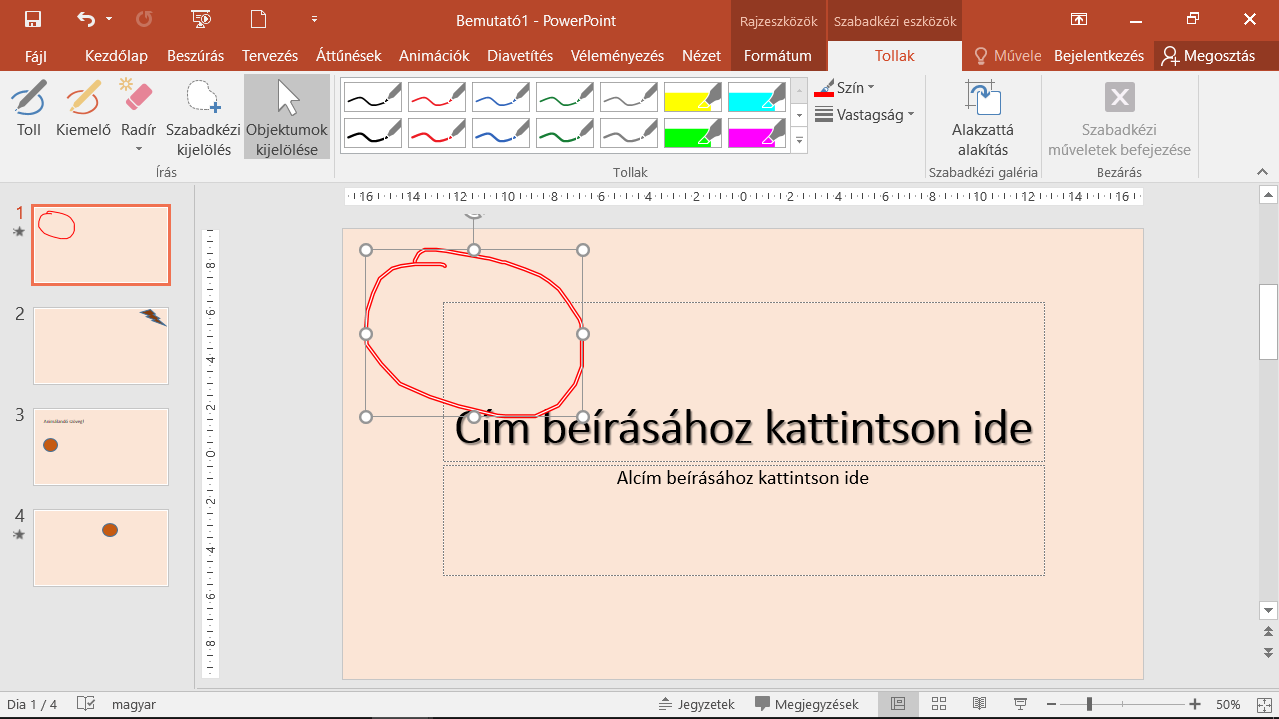The height and width of the screenshot is (719, 1279).
Task: Expand the Radír eraser options arrow
Action: (138, 149)
